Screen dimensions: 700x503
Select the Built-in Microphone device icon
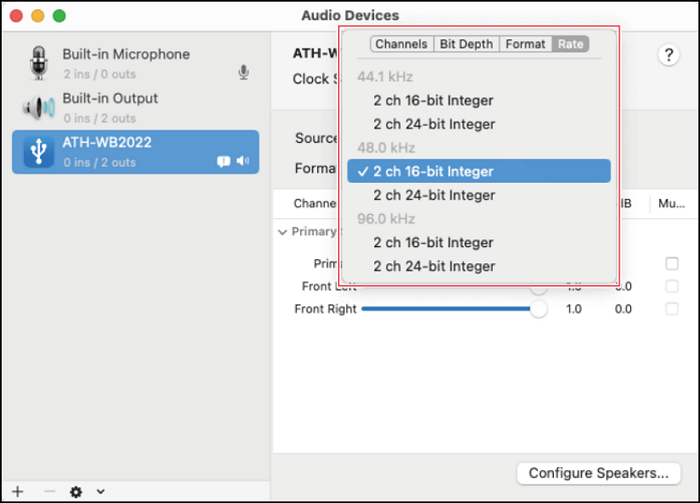tap(38, 62)
